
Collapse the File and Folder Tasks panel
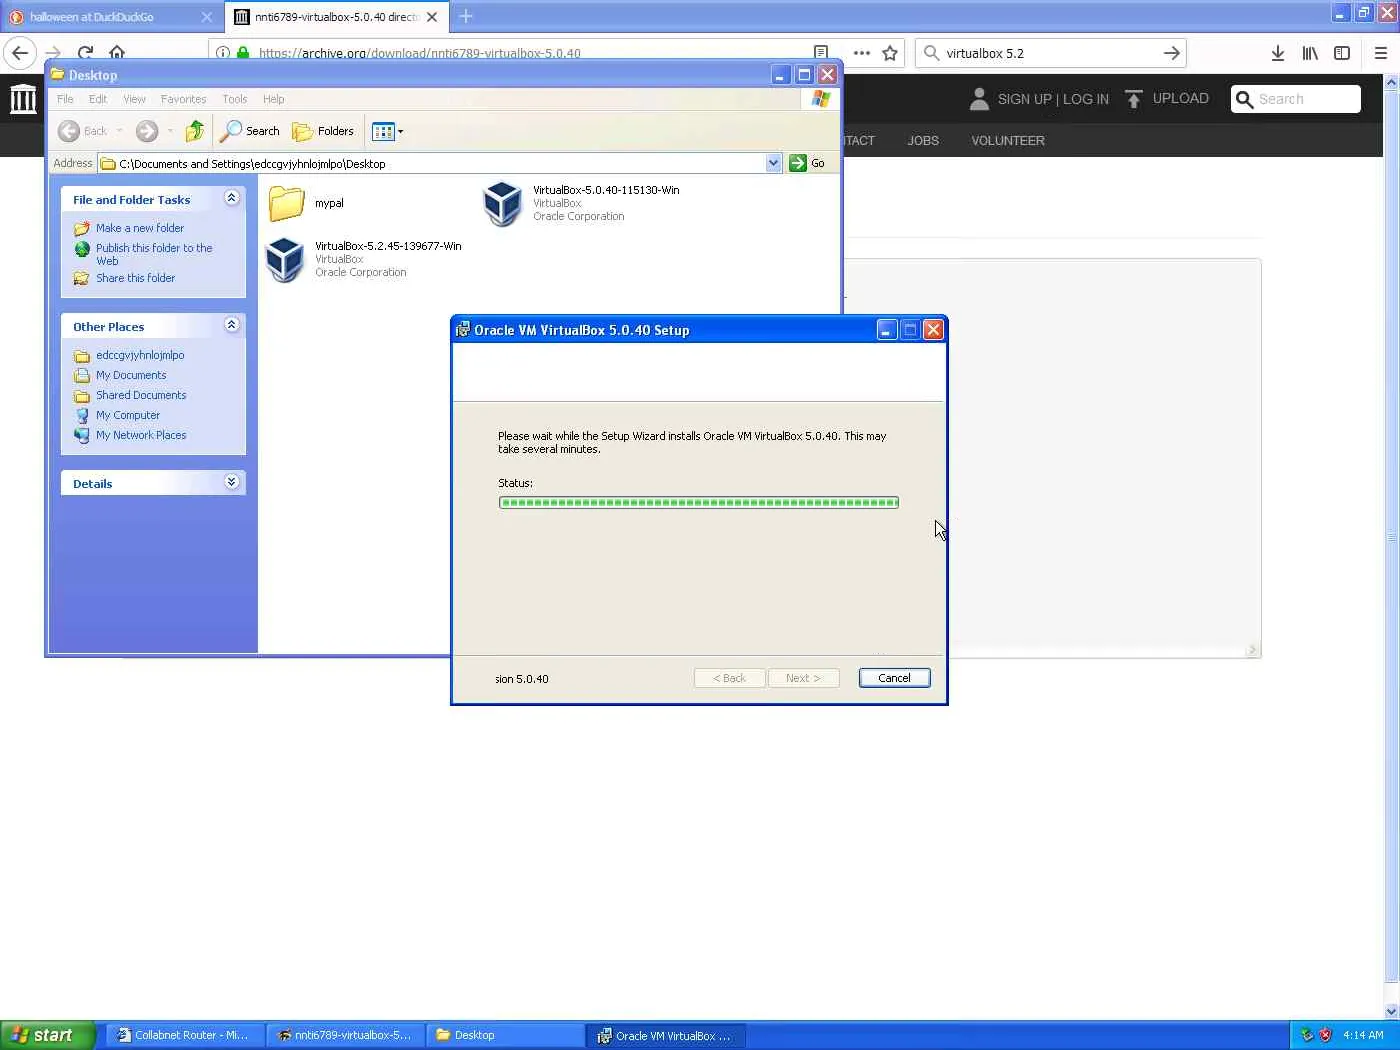(232, 198)
